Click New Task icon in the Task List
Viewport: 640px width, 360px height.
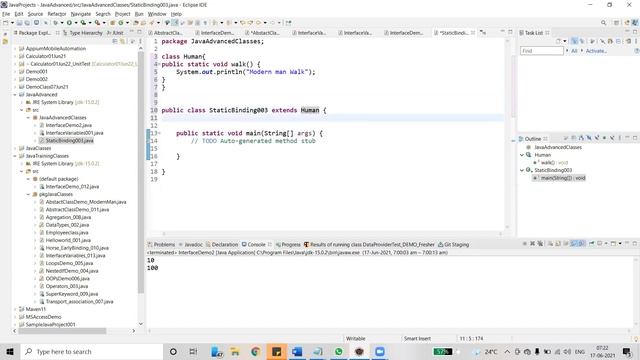[558, 41]
